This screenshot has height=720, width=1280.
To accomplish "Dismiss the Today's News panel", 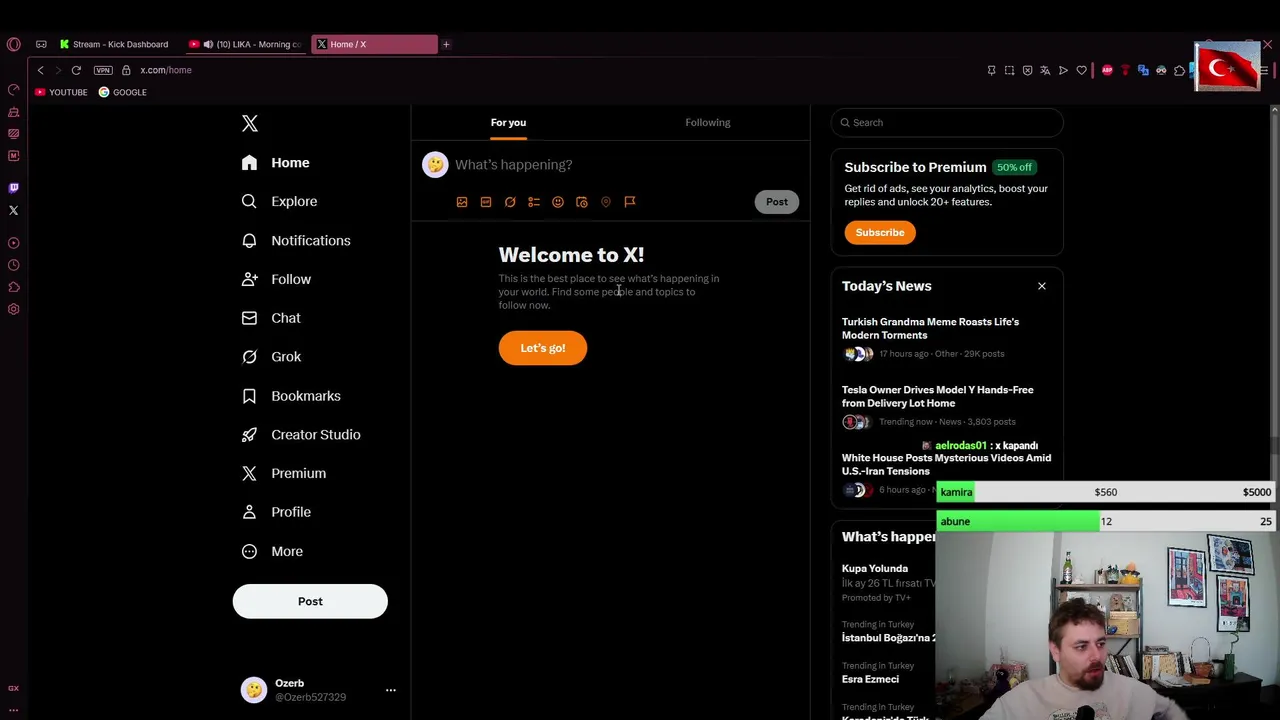I will pos(1042,286).
